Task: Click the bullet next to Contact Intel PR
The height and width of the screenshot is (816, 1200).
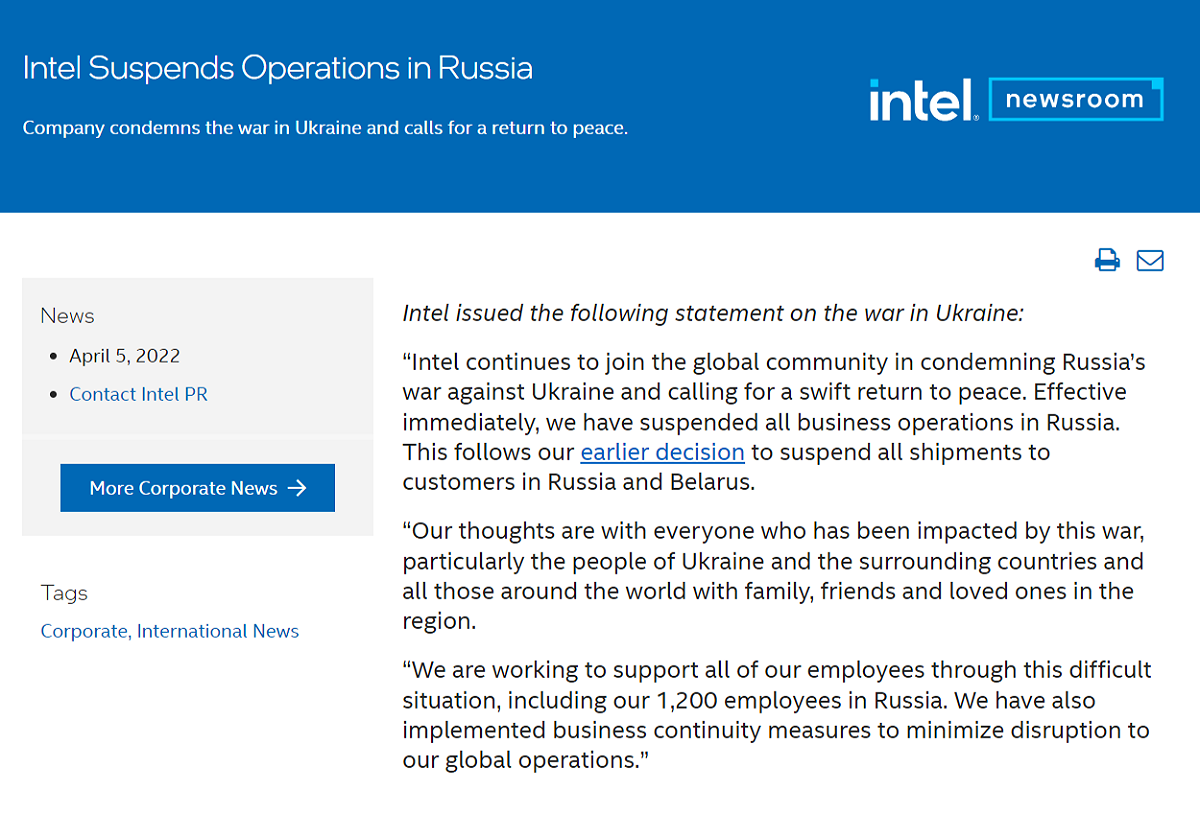Action: tap(54, 395)
